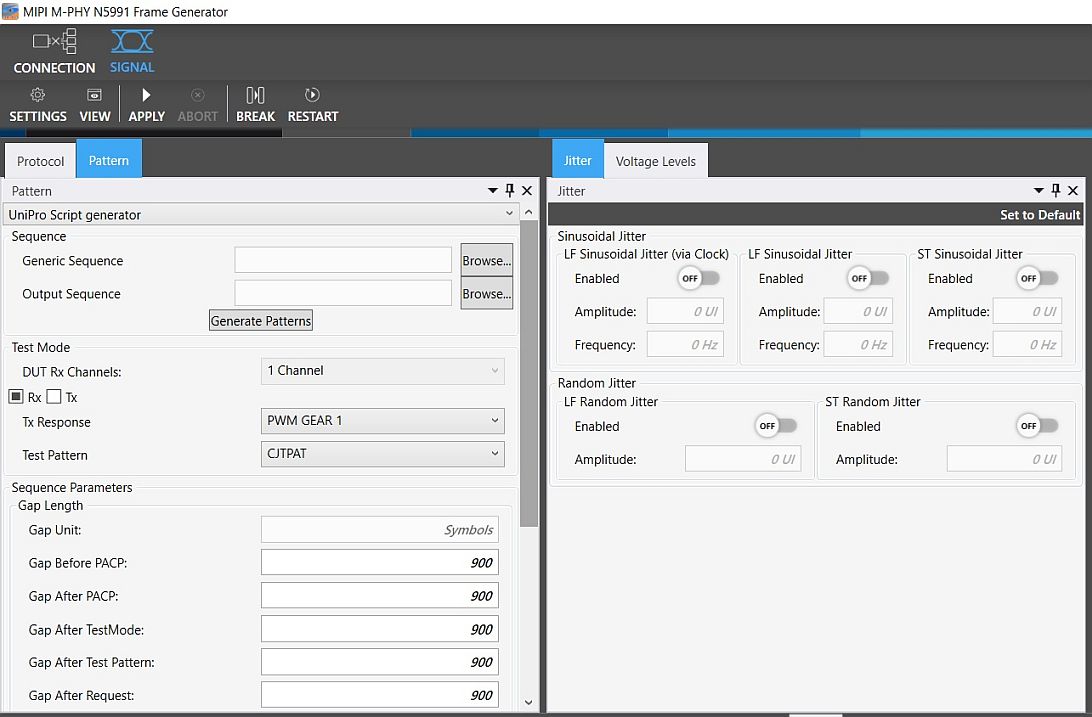Unpin the Jitter panel
Screen dimensions: 1092x717
[x=1055, y=190]
